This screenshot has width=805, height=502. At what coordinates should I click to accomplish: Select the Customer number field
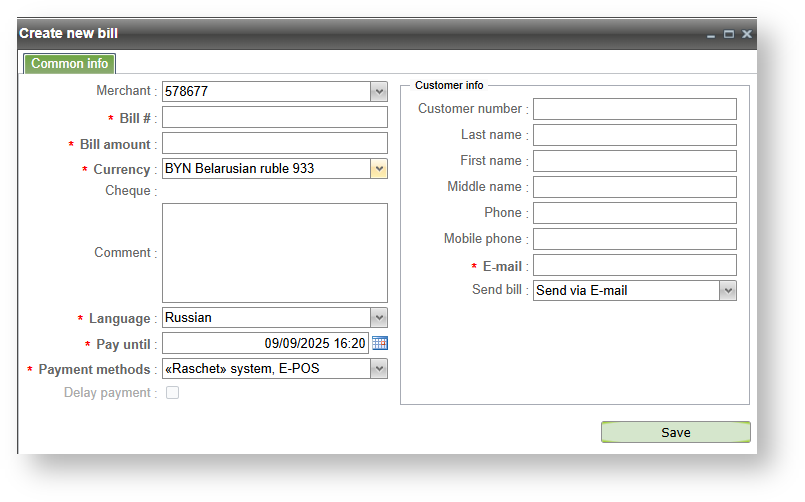[634, 109]
